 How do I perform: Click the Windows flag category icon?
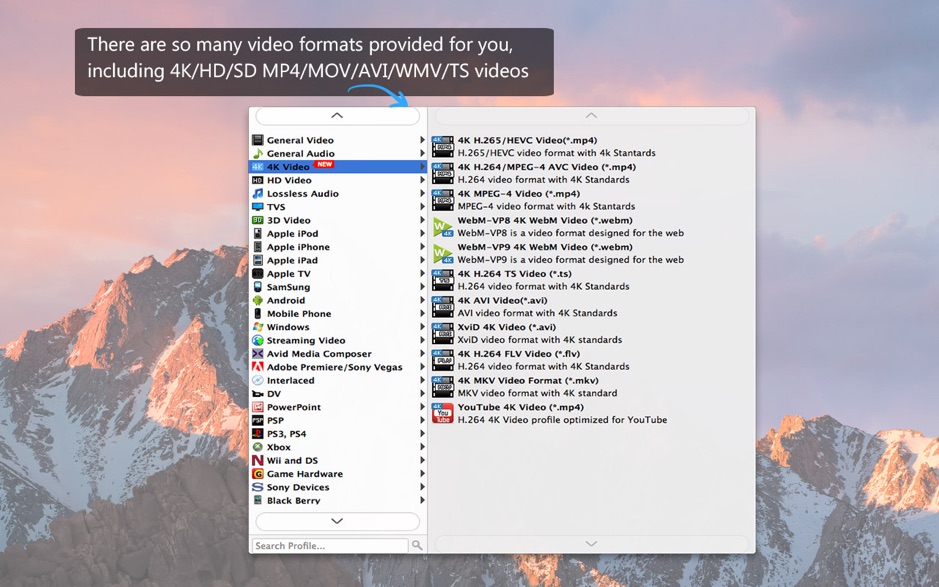[x=258, y=327]
